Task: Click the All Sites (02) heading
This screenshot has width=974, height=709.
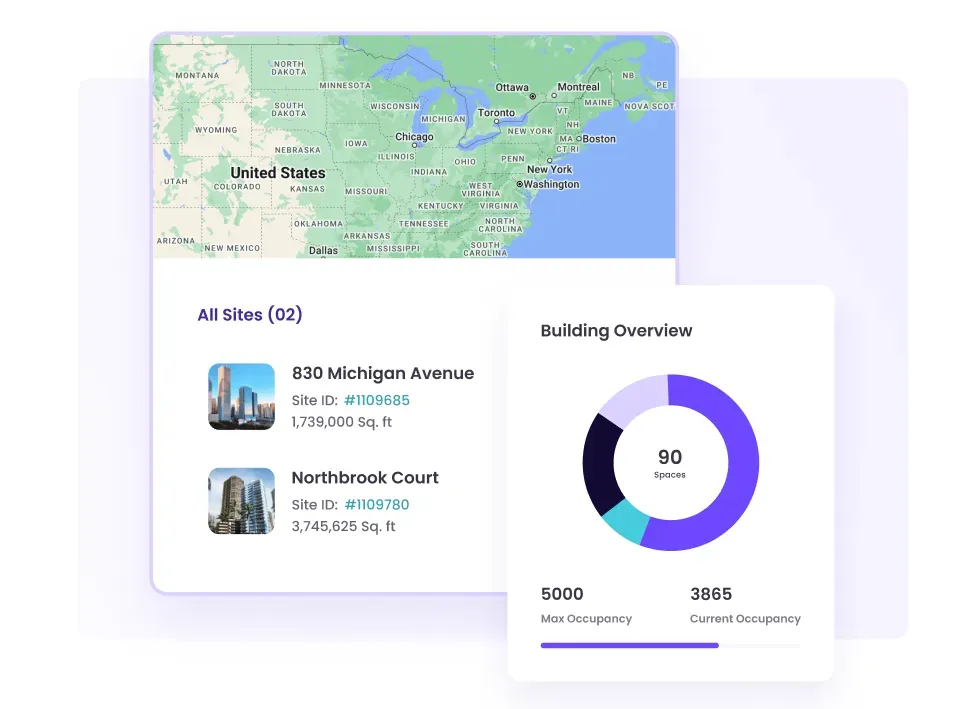Action: [x=249, y=315]
